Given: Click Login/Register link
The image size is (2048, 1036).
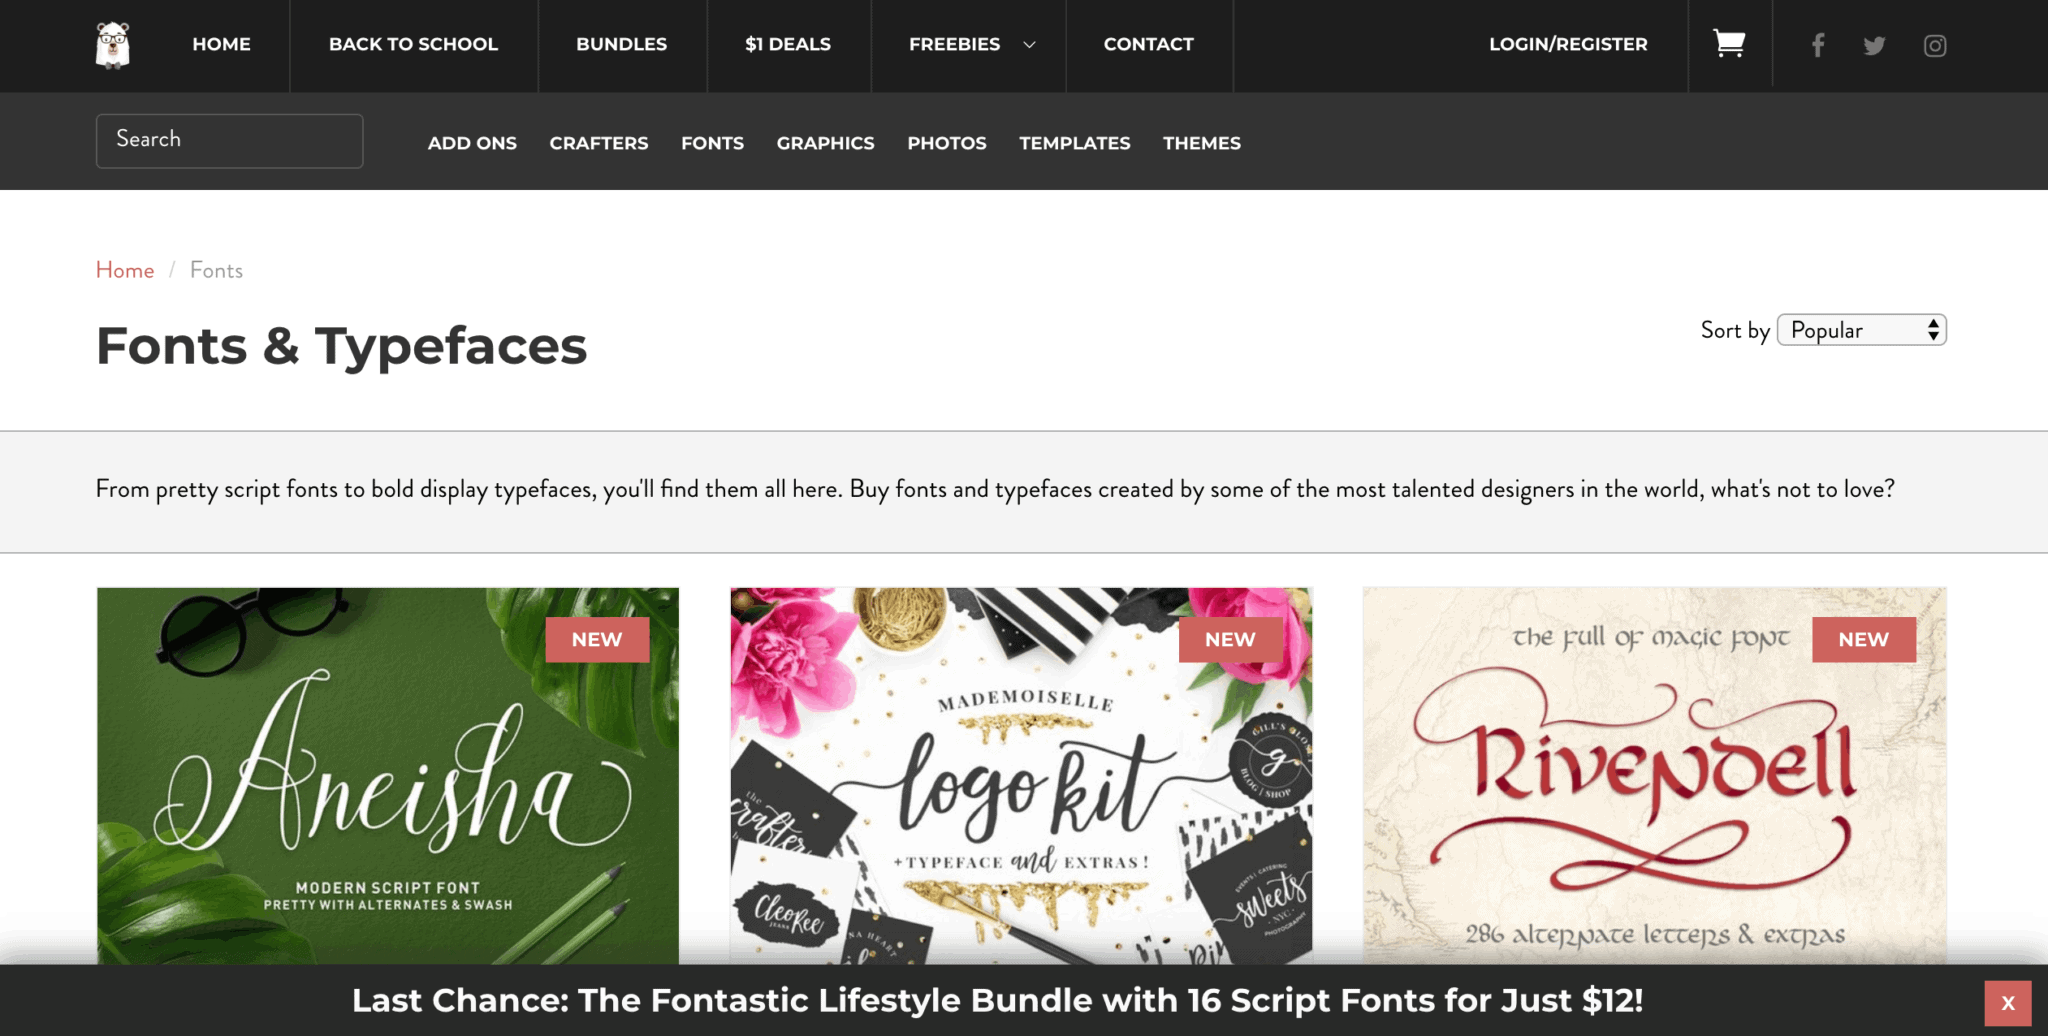Looking at the screenshot, I should pos(1568,44).
